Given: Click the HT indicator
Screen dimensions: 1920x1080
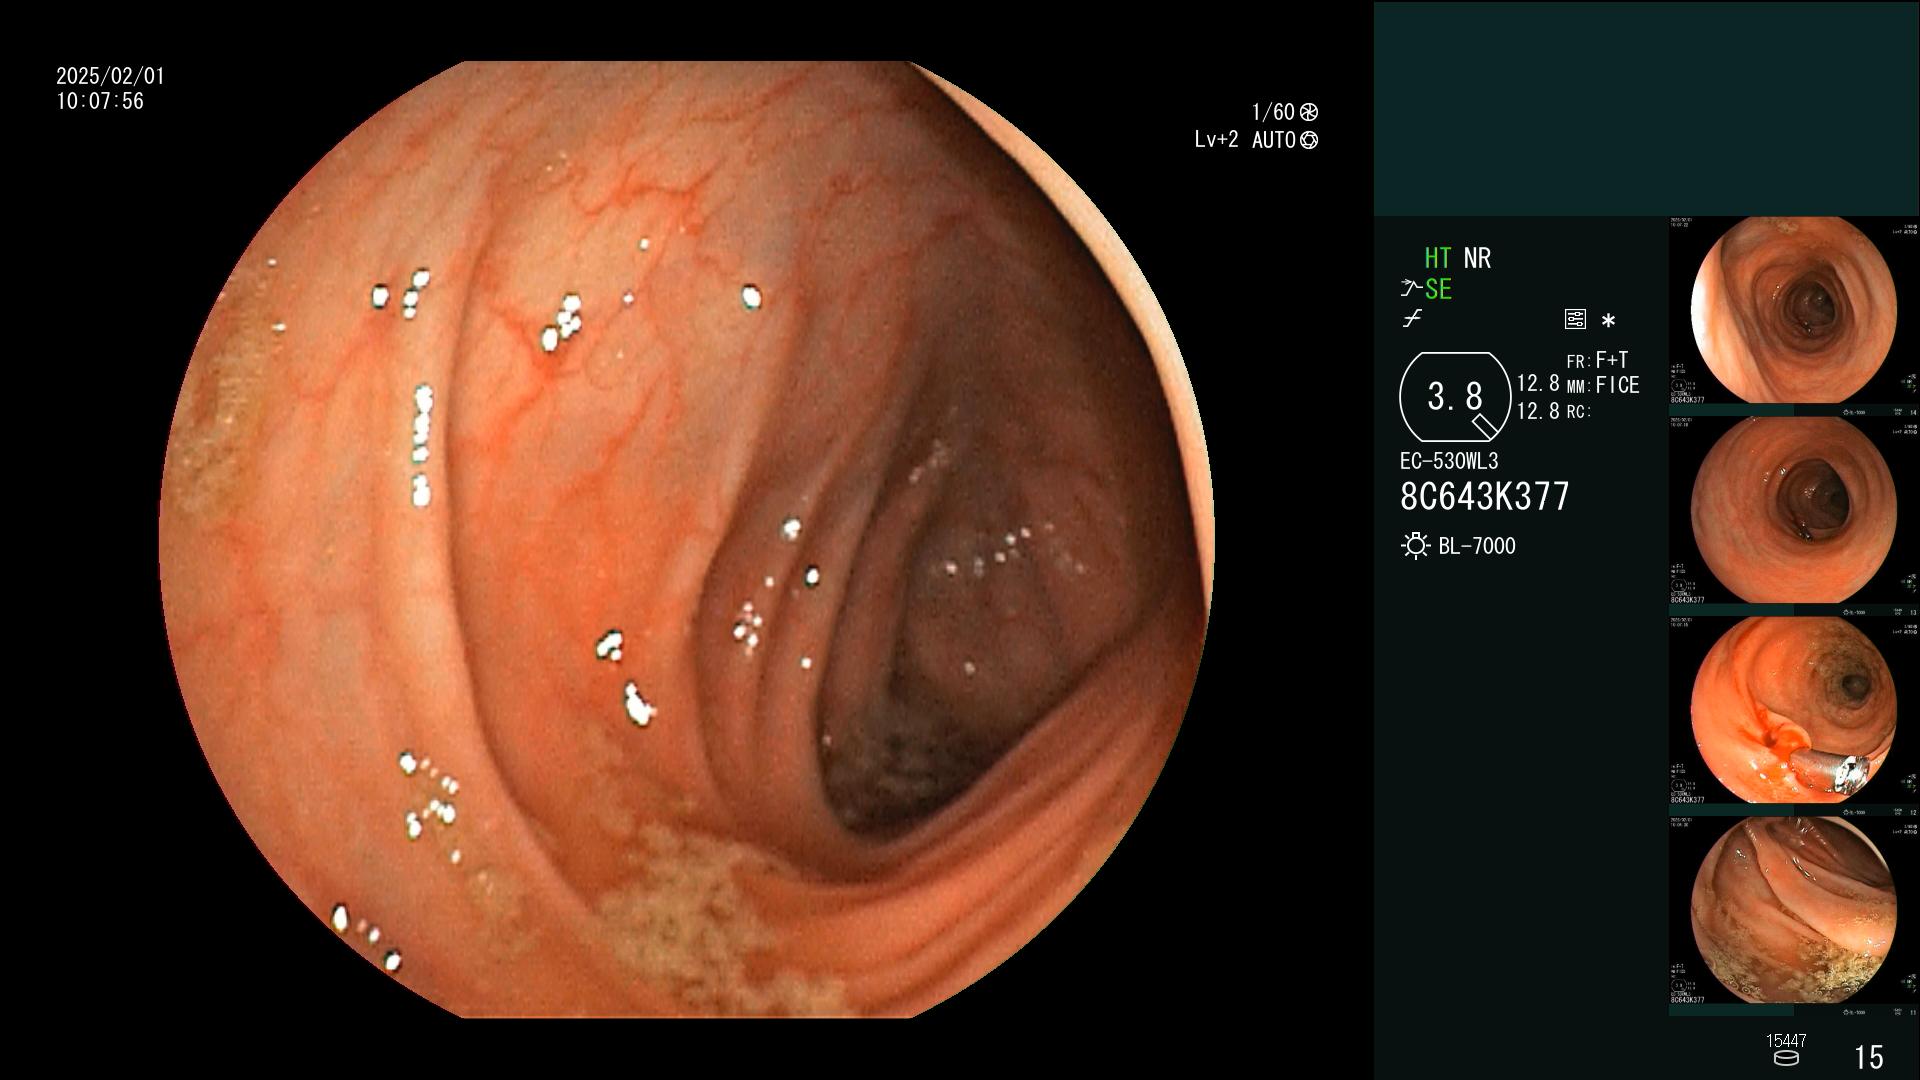Looking at the screenshot, I should click(1437, 258).
